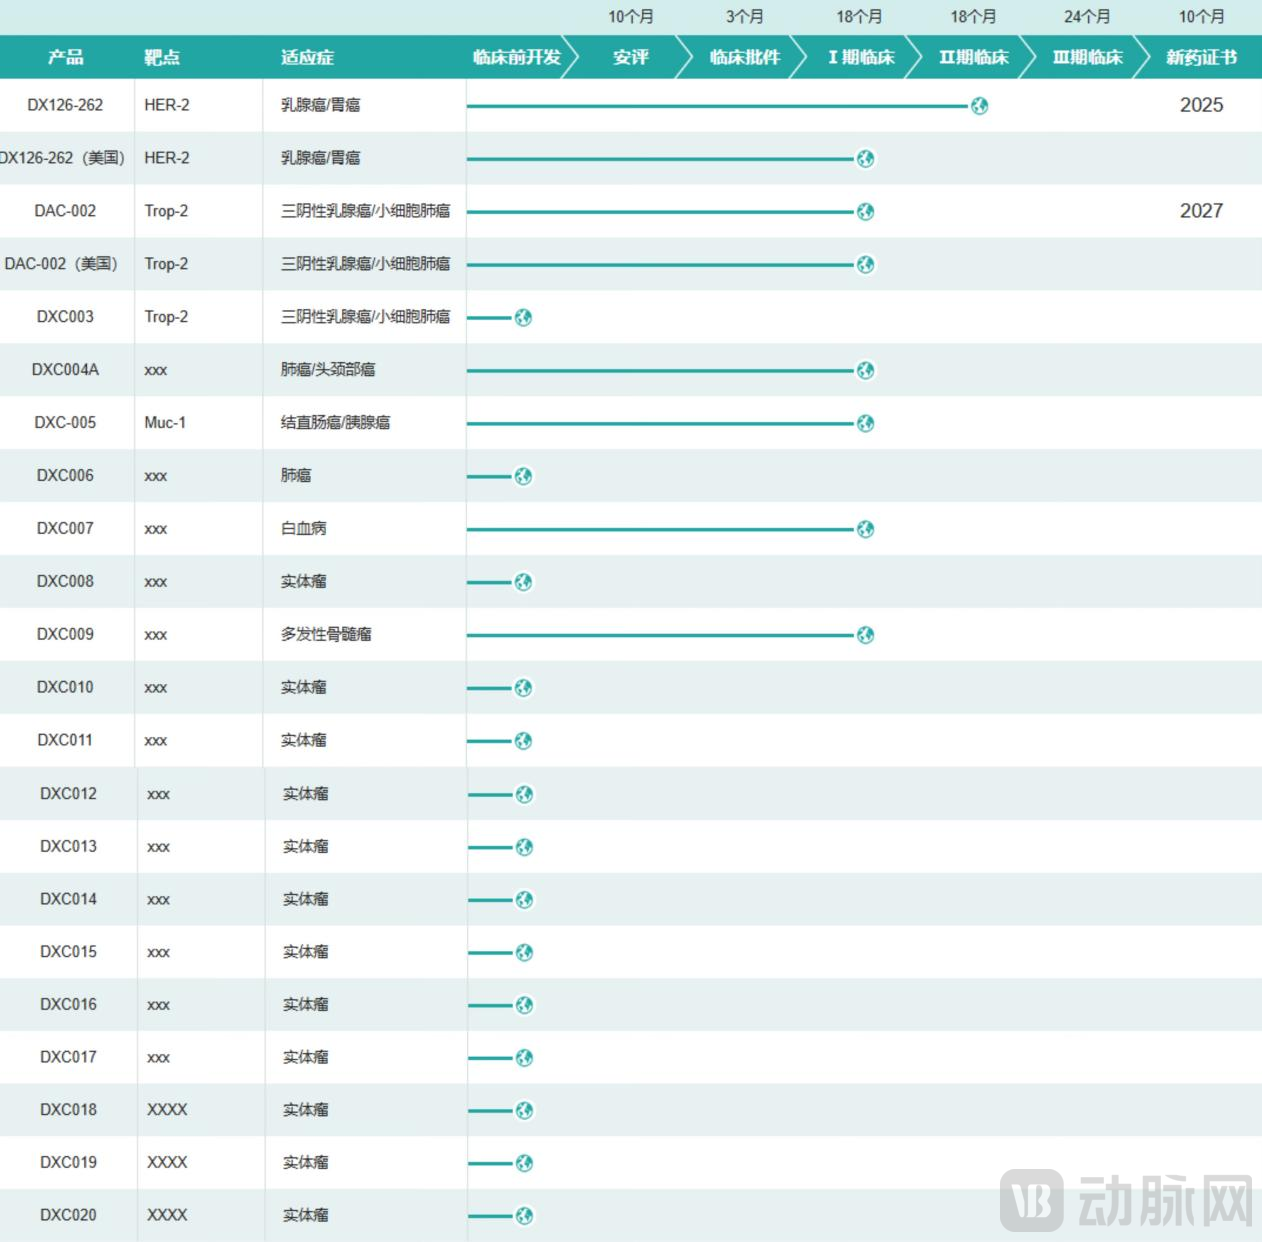The width and height of the screenshot is (1262, 1242).
Task: Select the globe icon for DX126-262 (美国)
Action: click(866, 159)
